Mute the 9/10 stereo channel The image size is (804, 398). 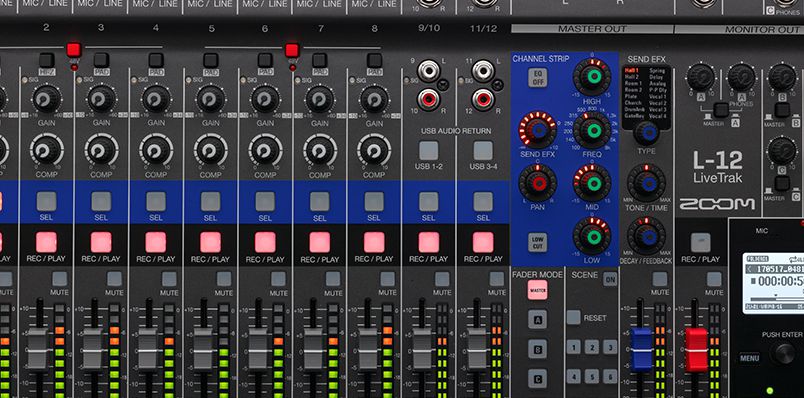[x=441, y=278]
